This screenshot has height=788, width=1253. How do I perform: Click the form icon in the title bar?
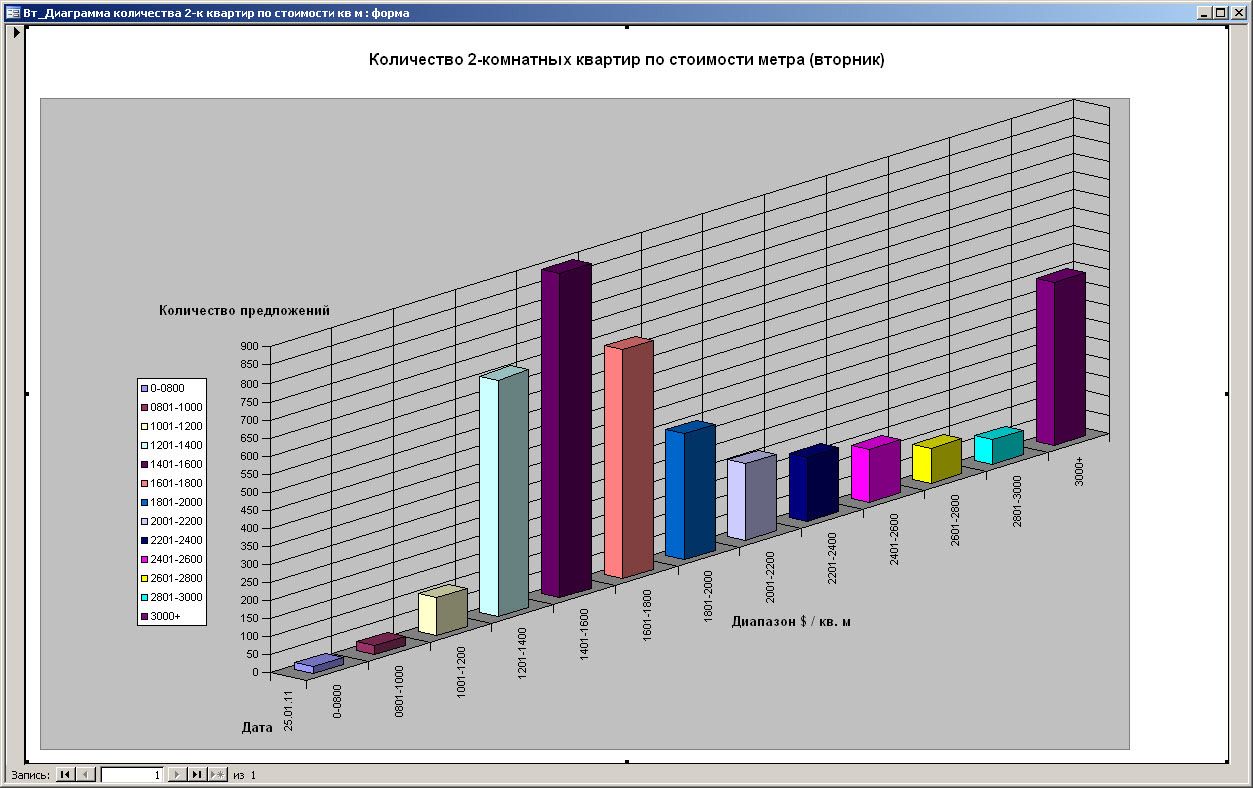12,13
